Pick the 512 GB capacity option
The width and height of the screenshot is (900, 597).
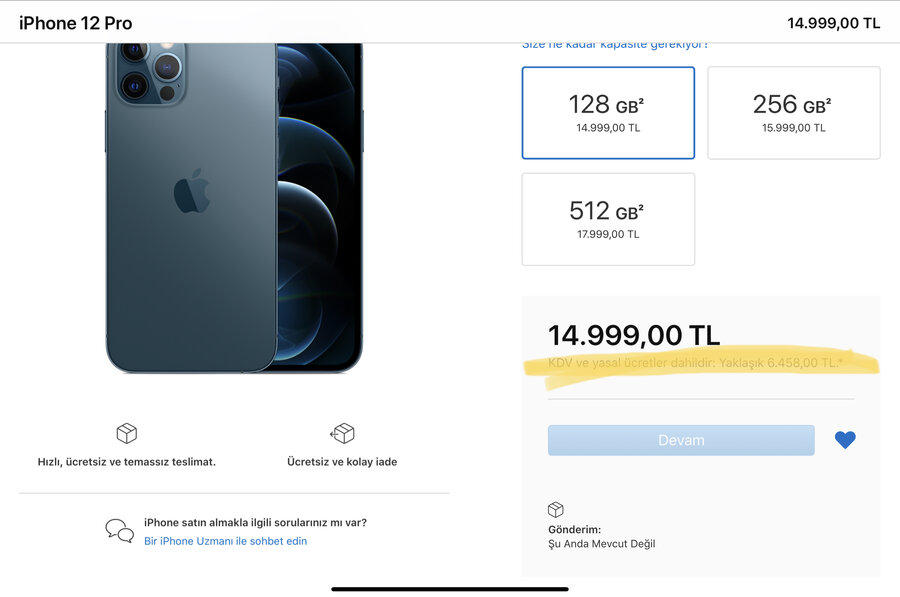click(608, 219)
